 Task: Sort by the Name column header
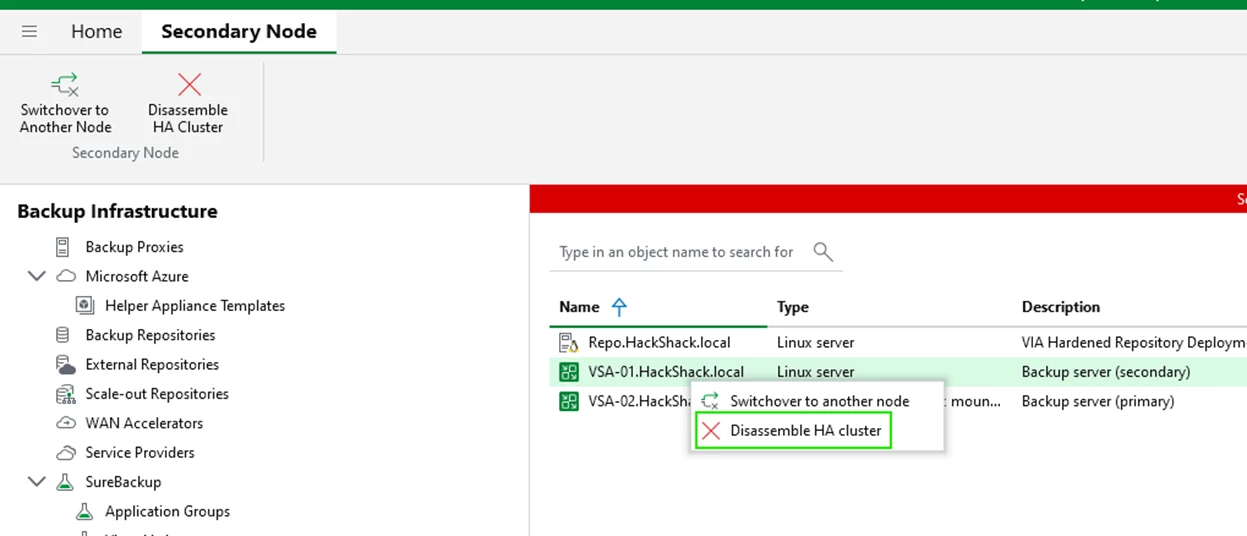(x=579, y=307)
